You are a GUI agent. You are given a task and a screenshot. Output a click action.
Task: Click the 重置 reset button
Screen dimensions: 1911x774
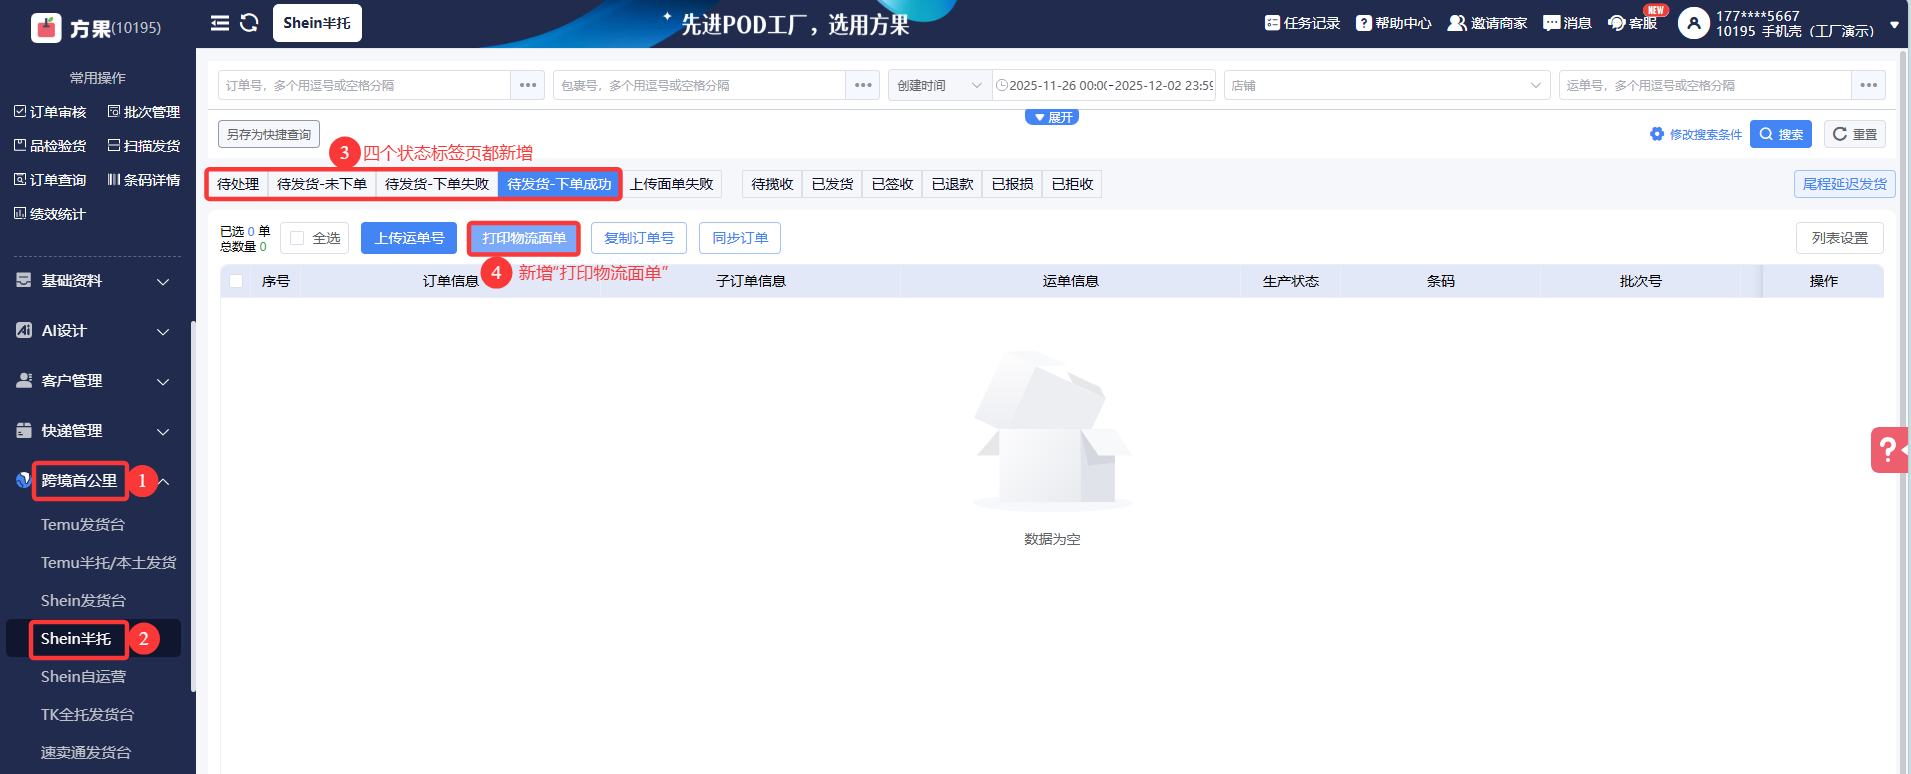coord(1855,134)
